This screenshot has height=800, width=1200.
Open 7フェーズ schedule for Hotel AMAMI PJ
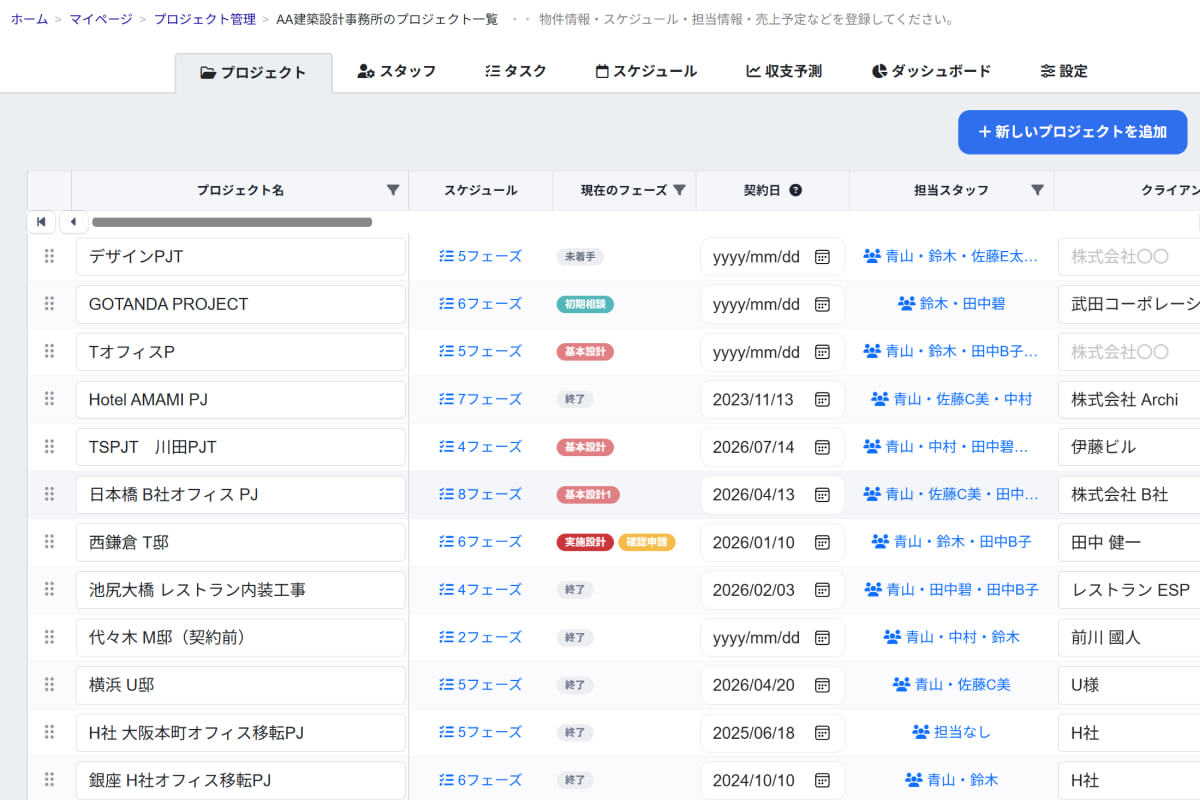480,399
